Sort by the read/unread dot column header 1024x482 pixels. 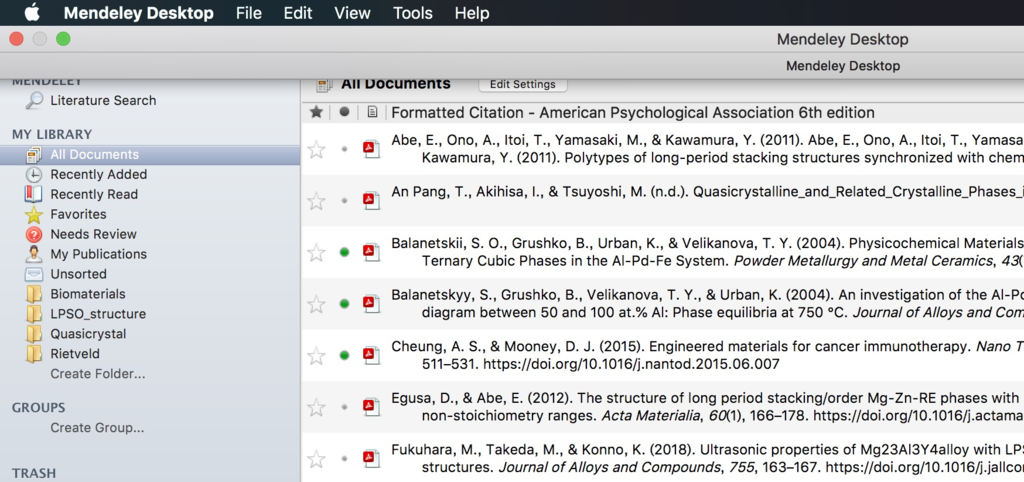pyautogui.click(x=344, y=112)
